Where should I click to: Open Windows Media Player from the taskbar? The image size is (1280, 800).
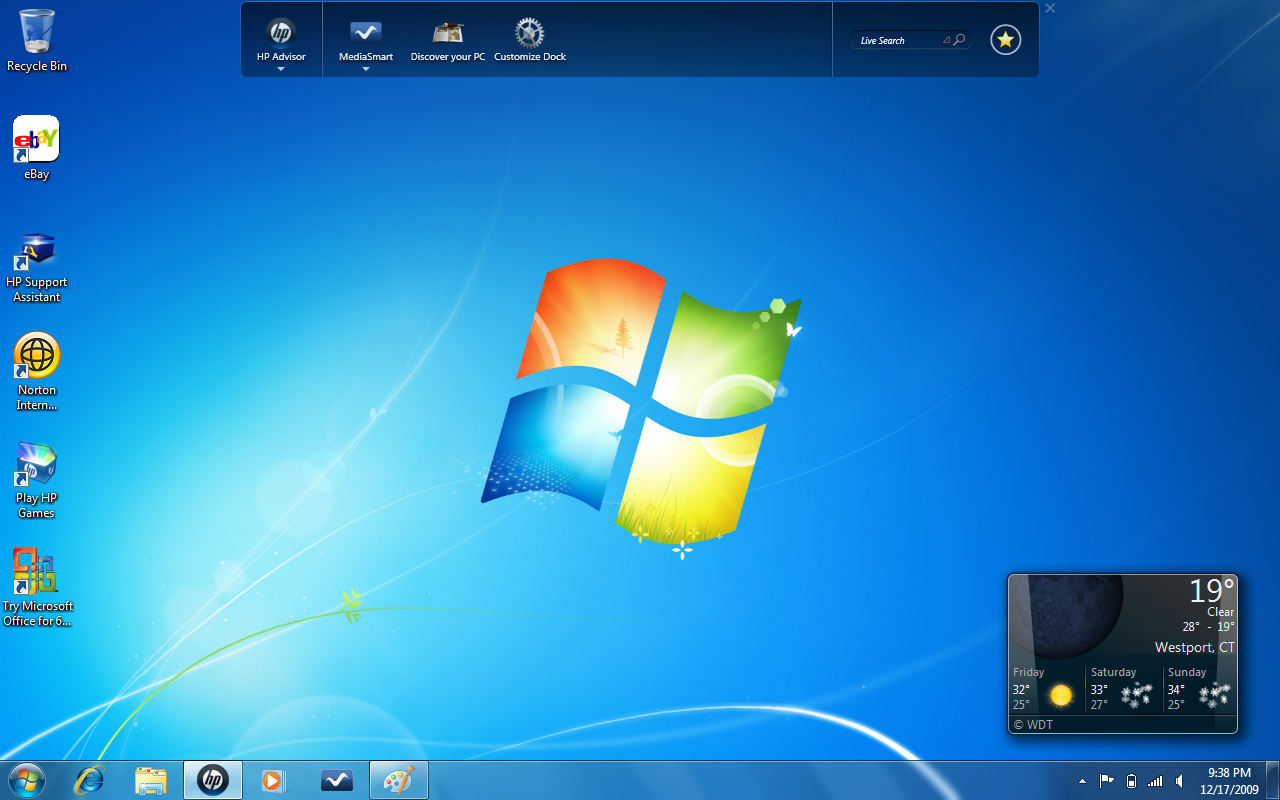273,780
